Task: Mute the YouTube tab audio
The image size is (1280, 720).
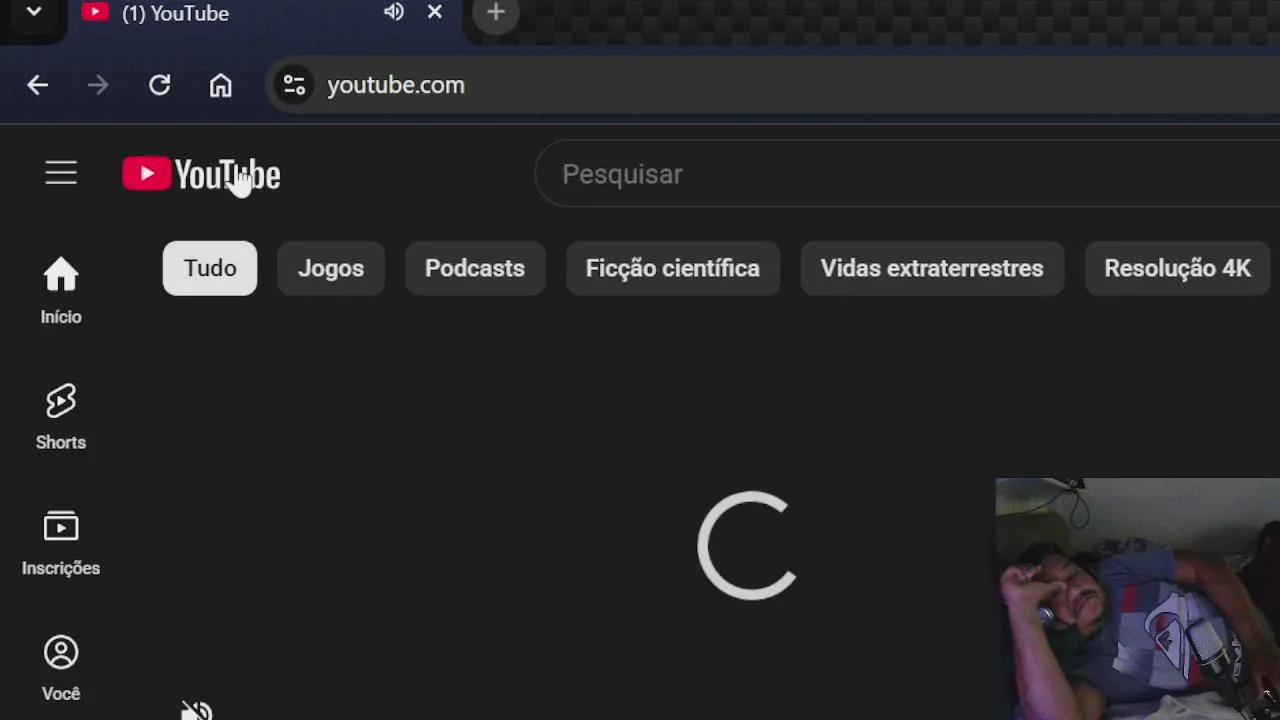Action: (394, 12)
